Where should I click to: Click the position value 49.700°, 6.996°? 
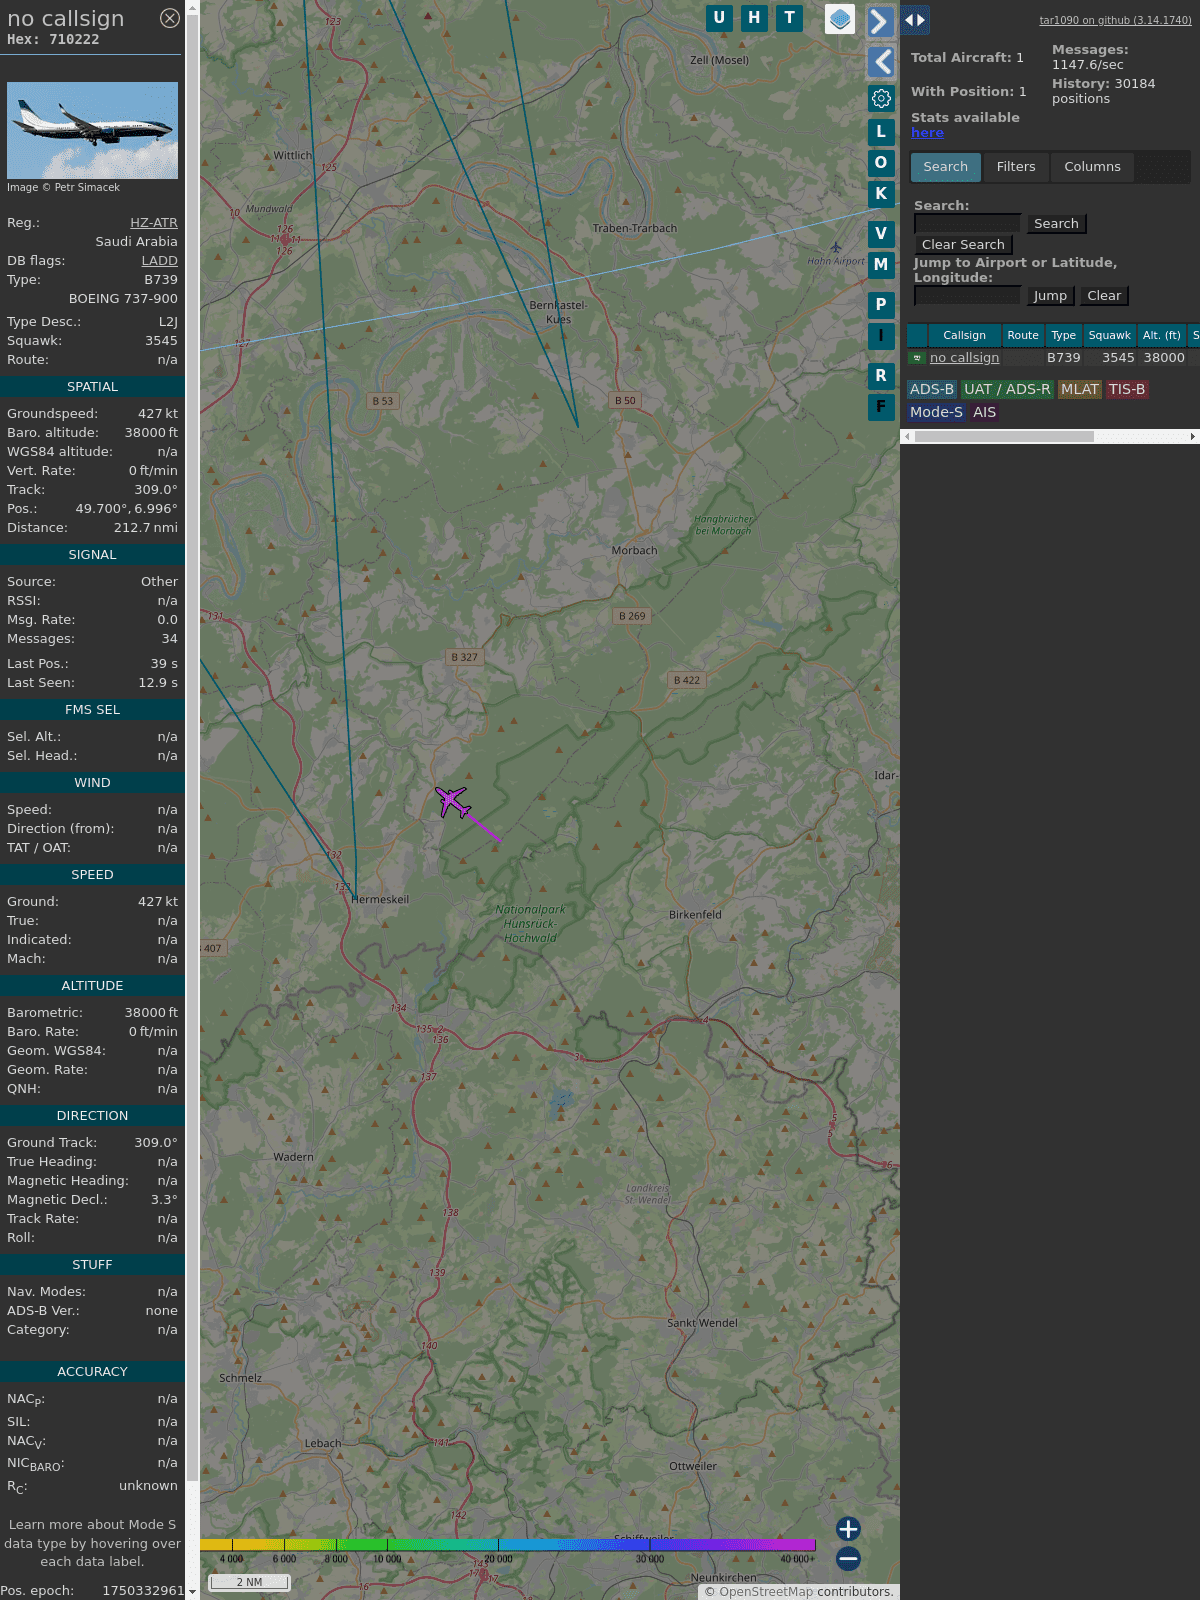(126, 509)
